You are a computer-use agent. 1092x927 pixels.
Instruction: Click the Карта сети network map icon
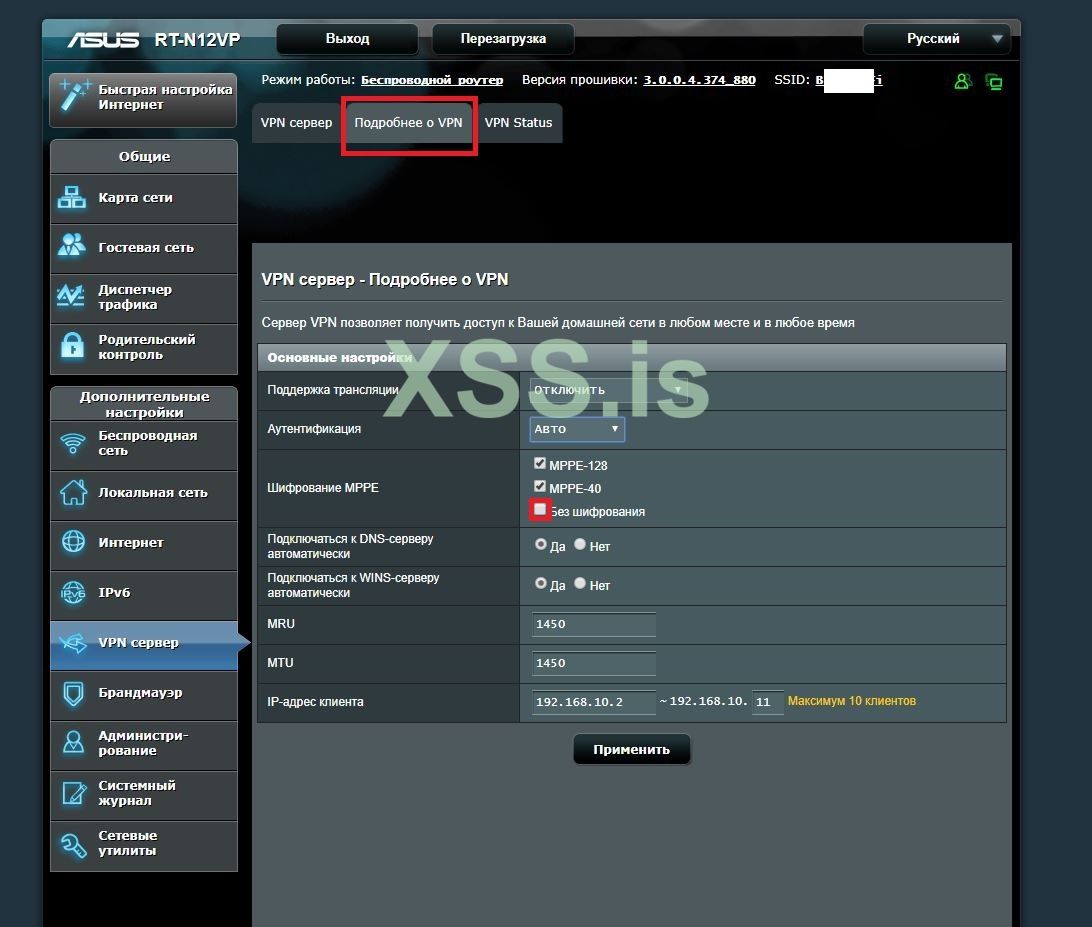tap(72, 198)
